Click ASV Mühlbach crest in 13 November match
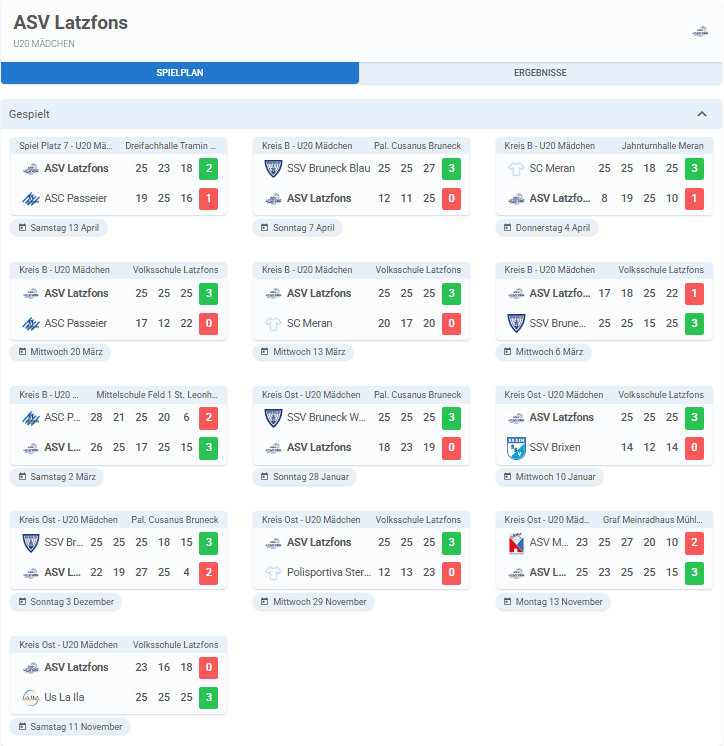The height and width of the screenshot is (746, 724). pos(516,543)
